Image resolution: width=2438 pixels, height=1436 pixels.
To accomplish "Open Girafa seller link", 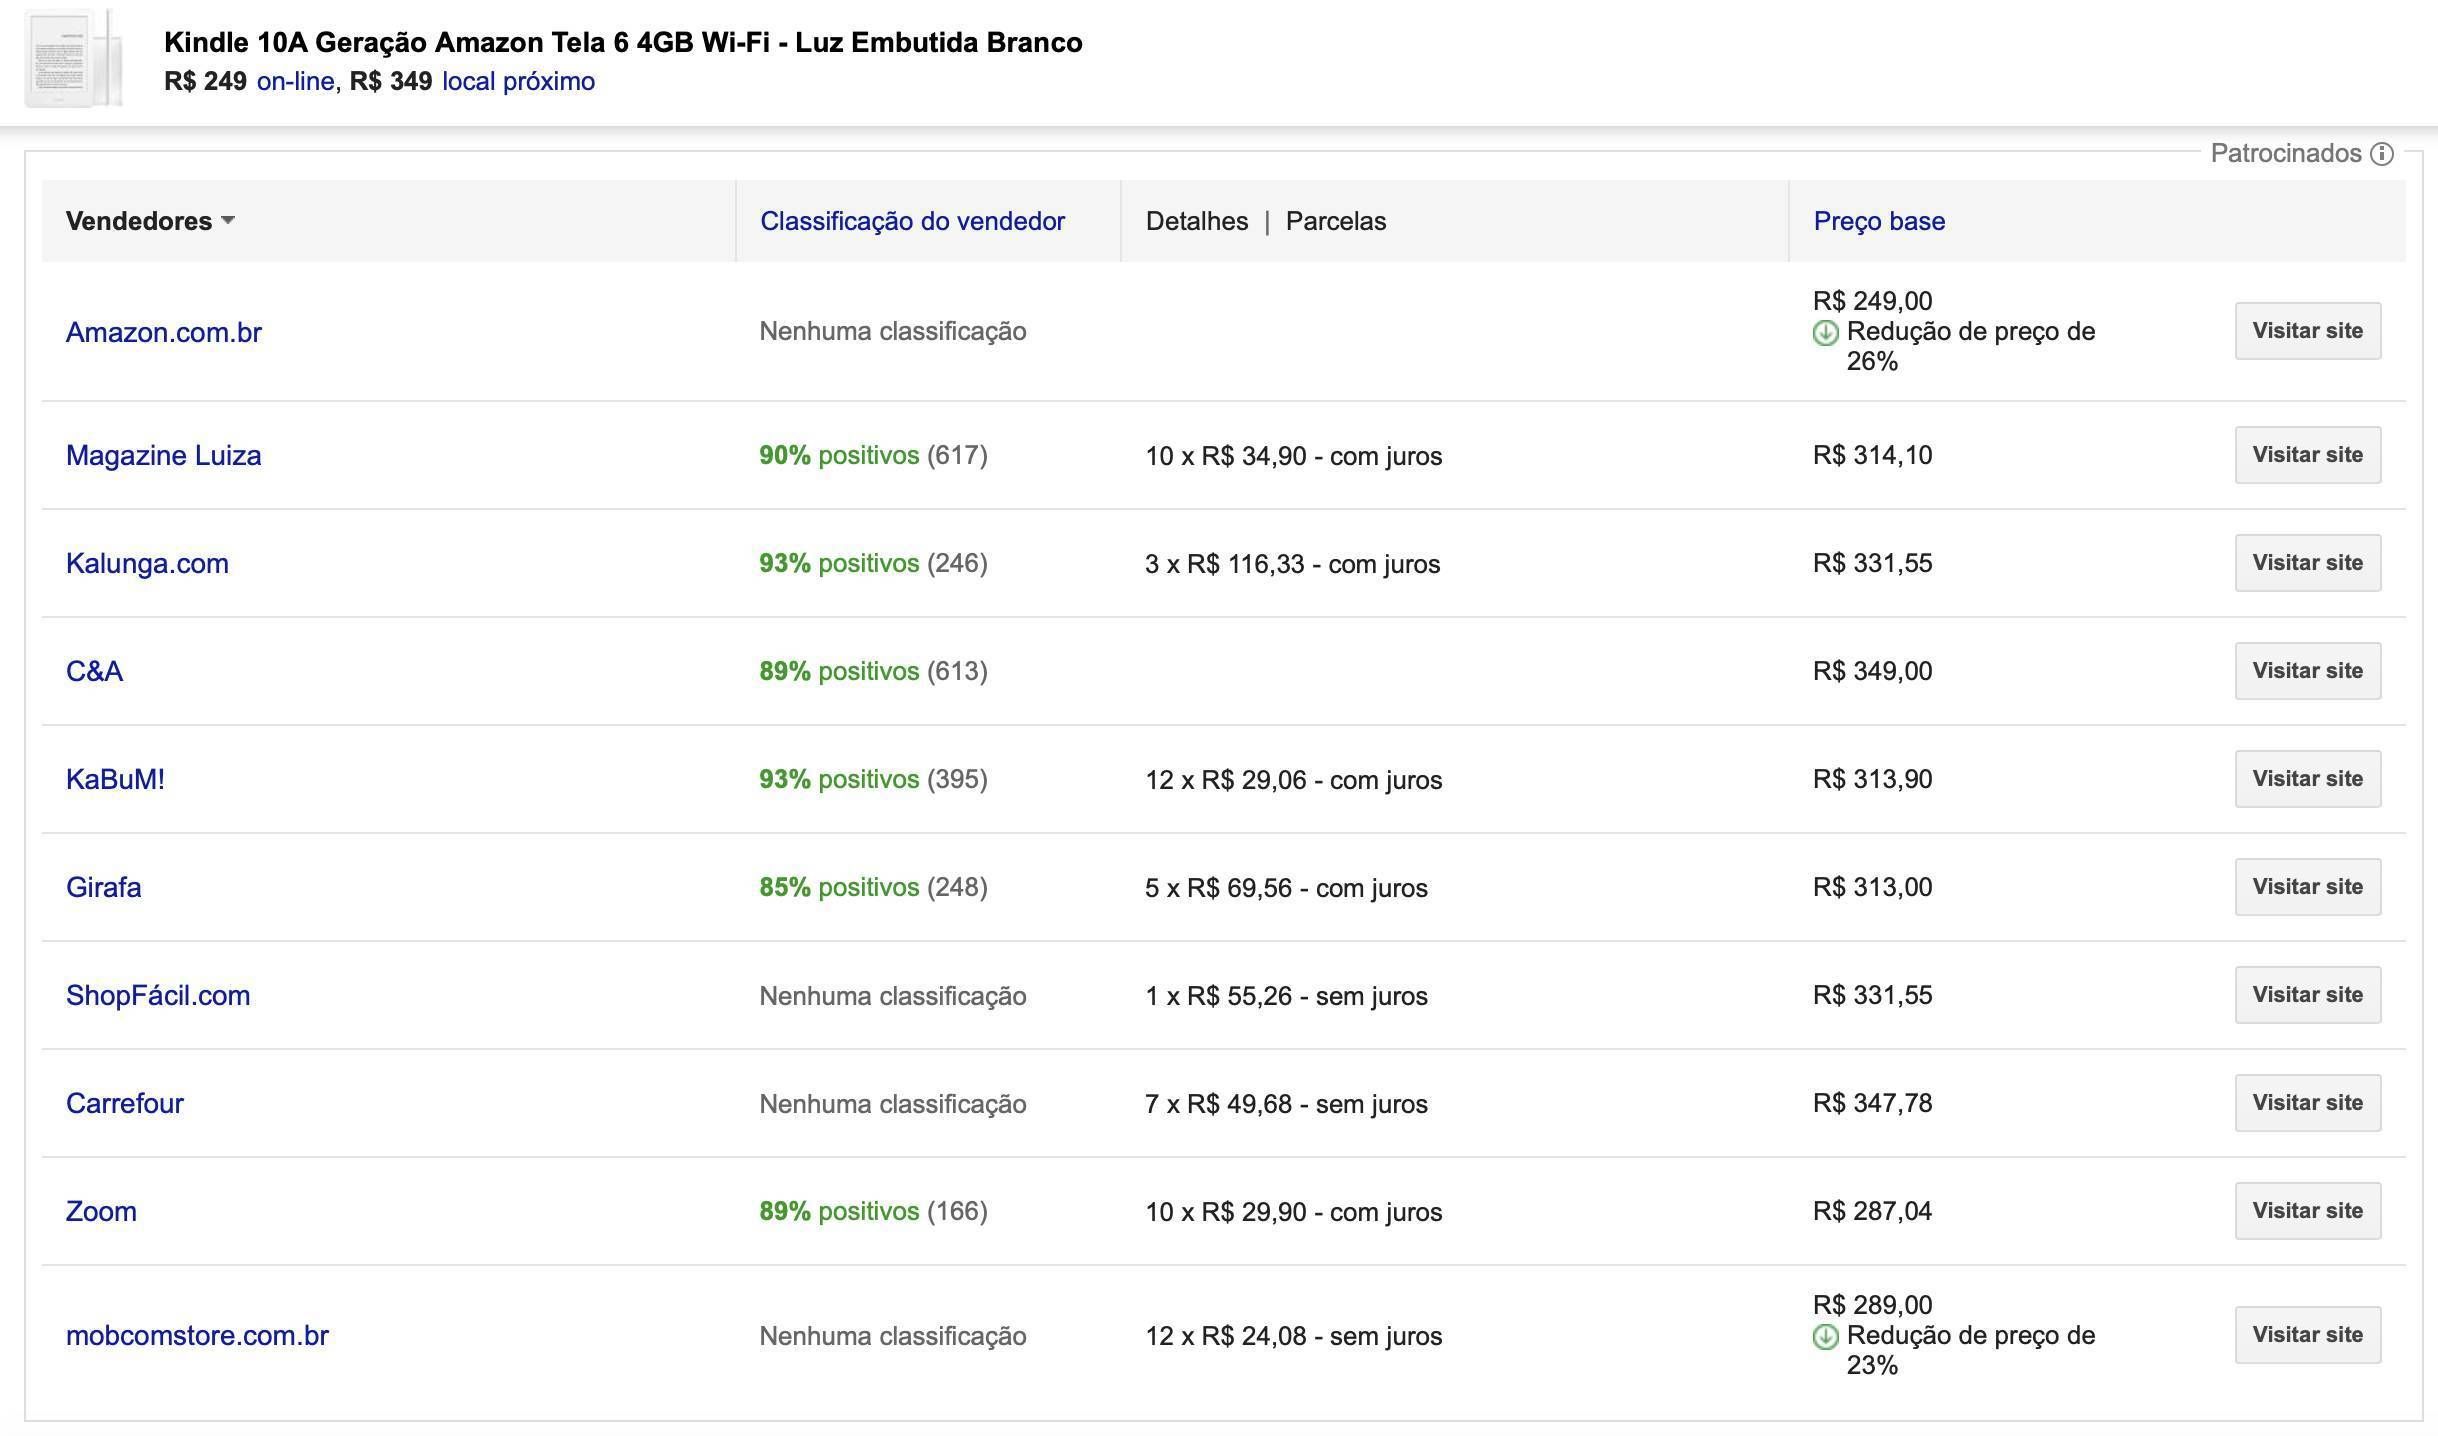I will click(103, 887).
